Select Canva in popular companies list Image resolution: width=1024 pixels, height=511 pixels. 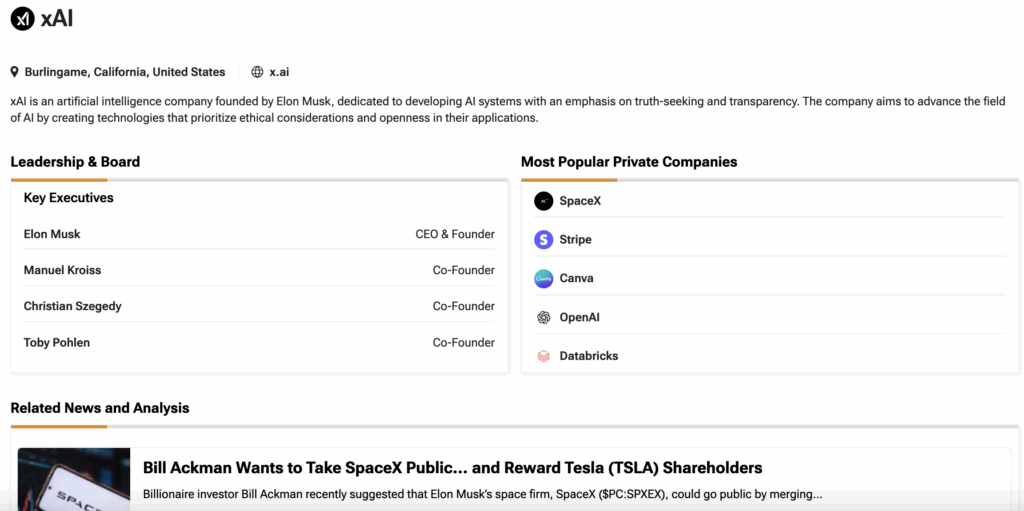pos(576,279)
